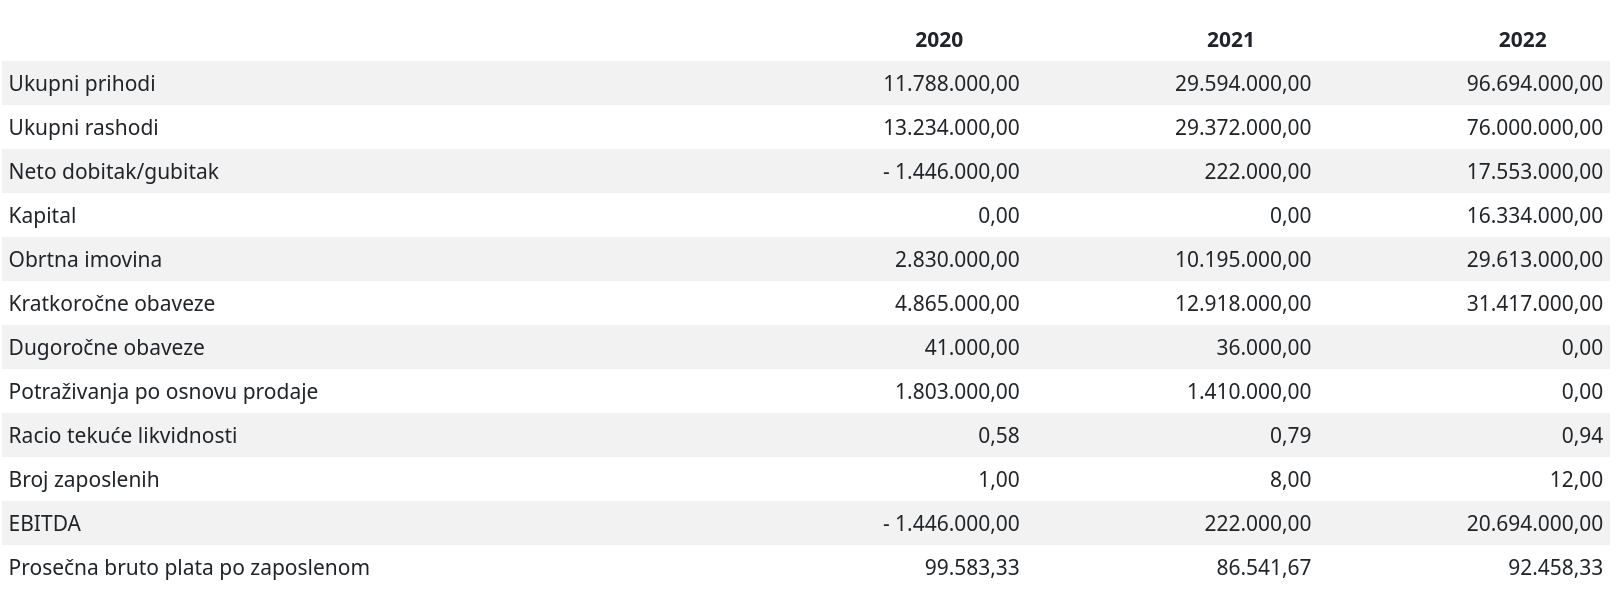Click the 2021 column header

(1230, 40)
